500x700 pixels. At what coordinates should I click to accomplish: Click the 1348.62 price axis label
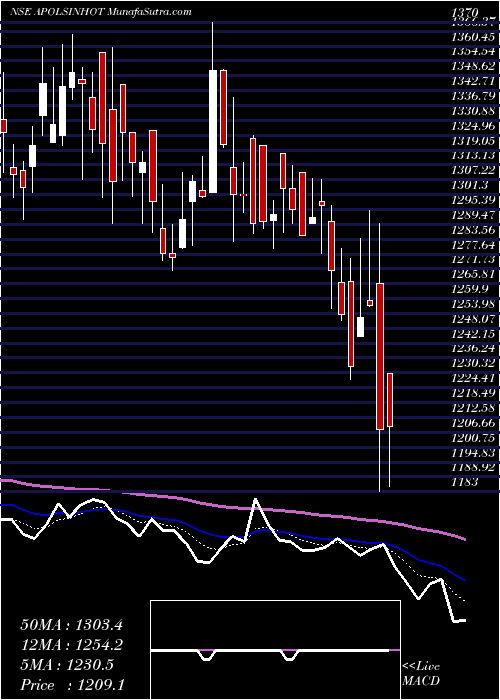tap(474, 66)
